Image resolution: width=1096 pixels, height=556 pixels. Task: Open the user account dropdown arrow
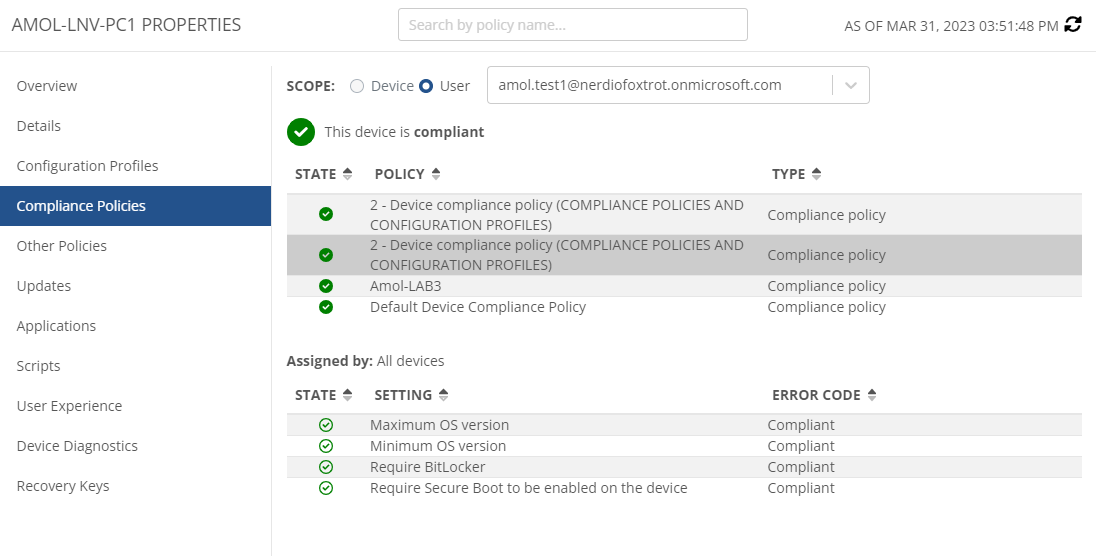(x=851, y=85)
